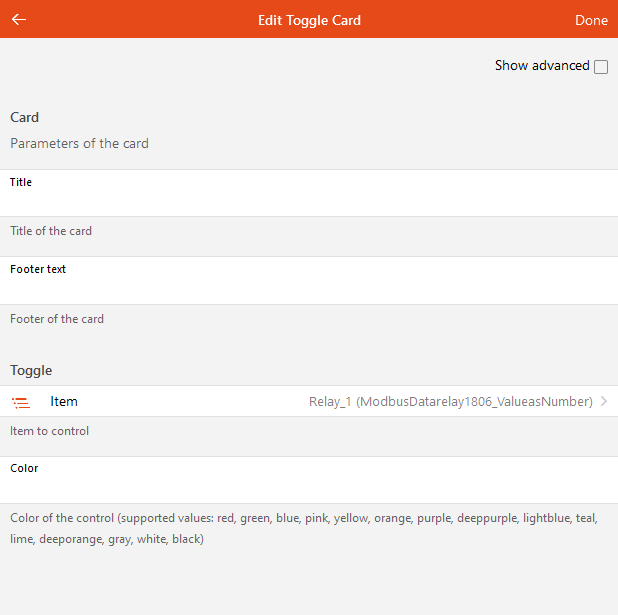Focus the Footer text input field

point(309,289)
